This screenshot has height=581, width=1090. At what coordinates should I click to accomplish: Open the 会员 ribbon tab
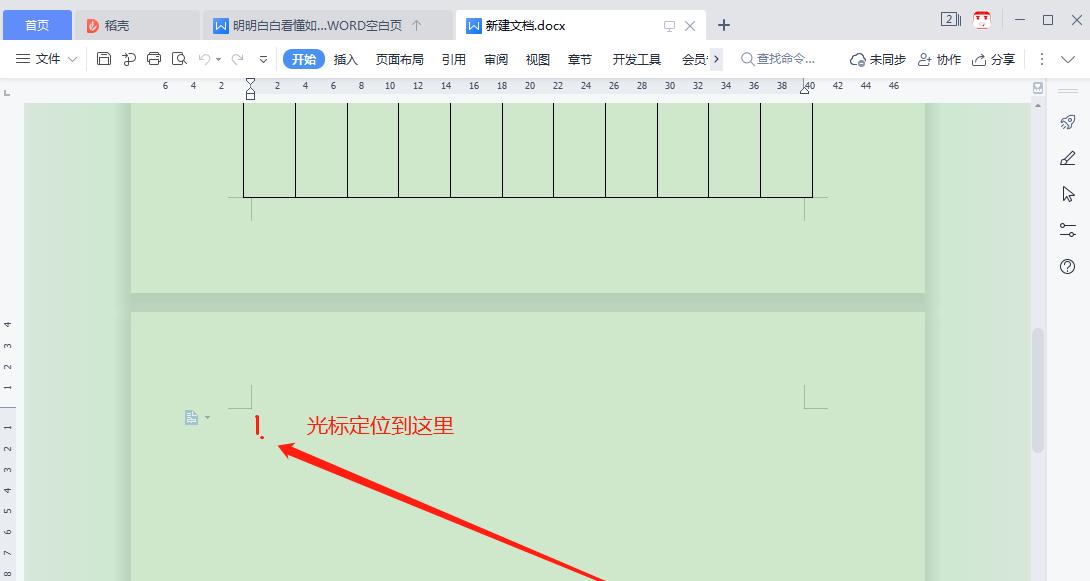pyautogui.click(x=694, y=59)
